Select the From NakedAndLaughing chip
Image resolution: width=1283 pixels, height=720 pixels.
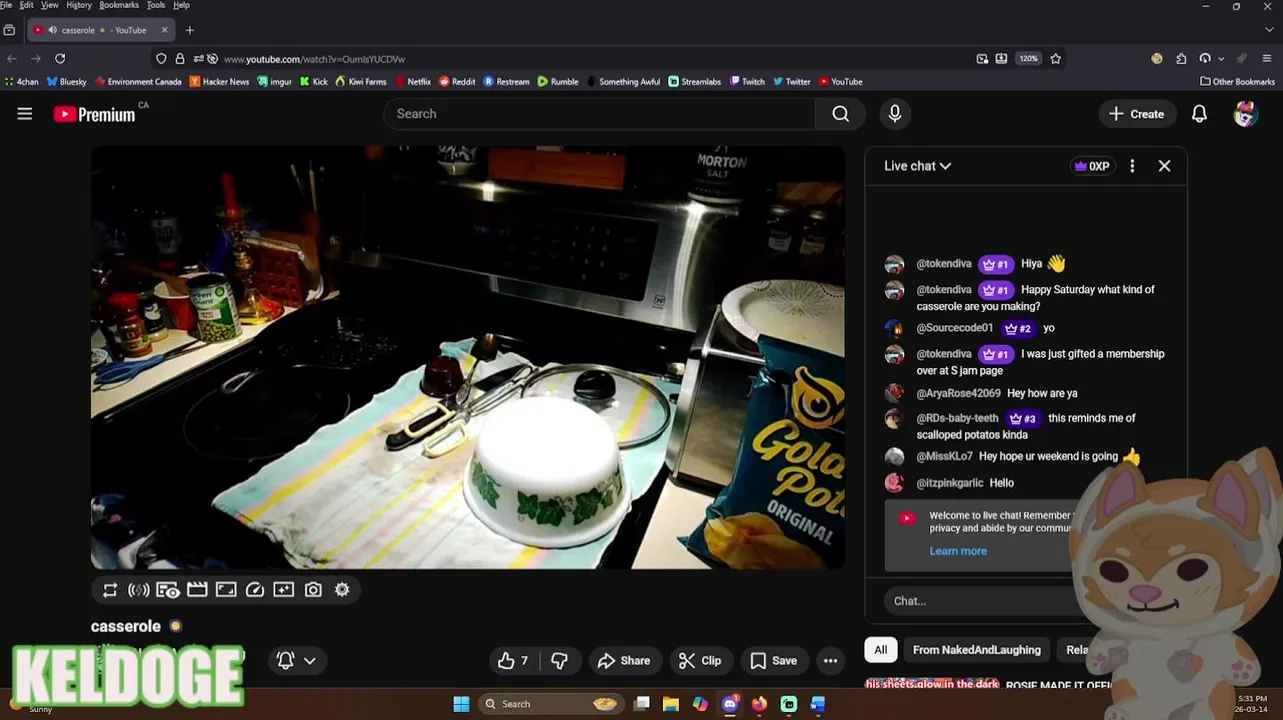pos(977,650)
